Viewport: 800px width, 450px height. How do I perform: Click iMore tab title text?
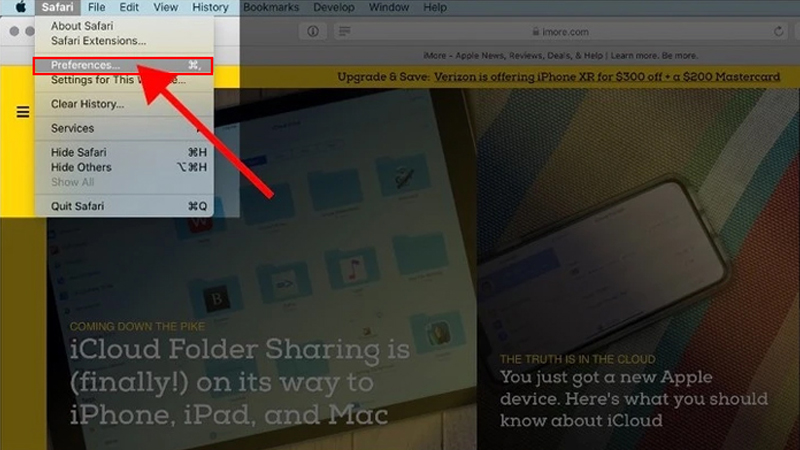click(560, 55)
